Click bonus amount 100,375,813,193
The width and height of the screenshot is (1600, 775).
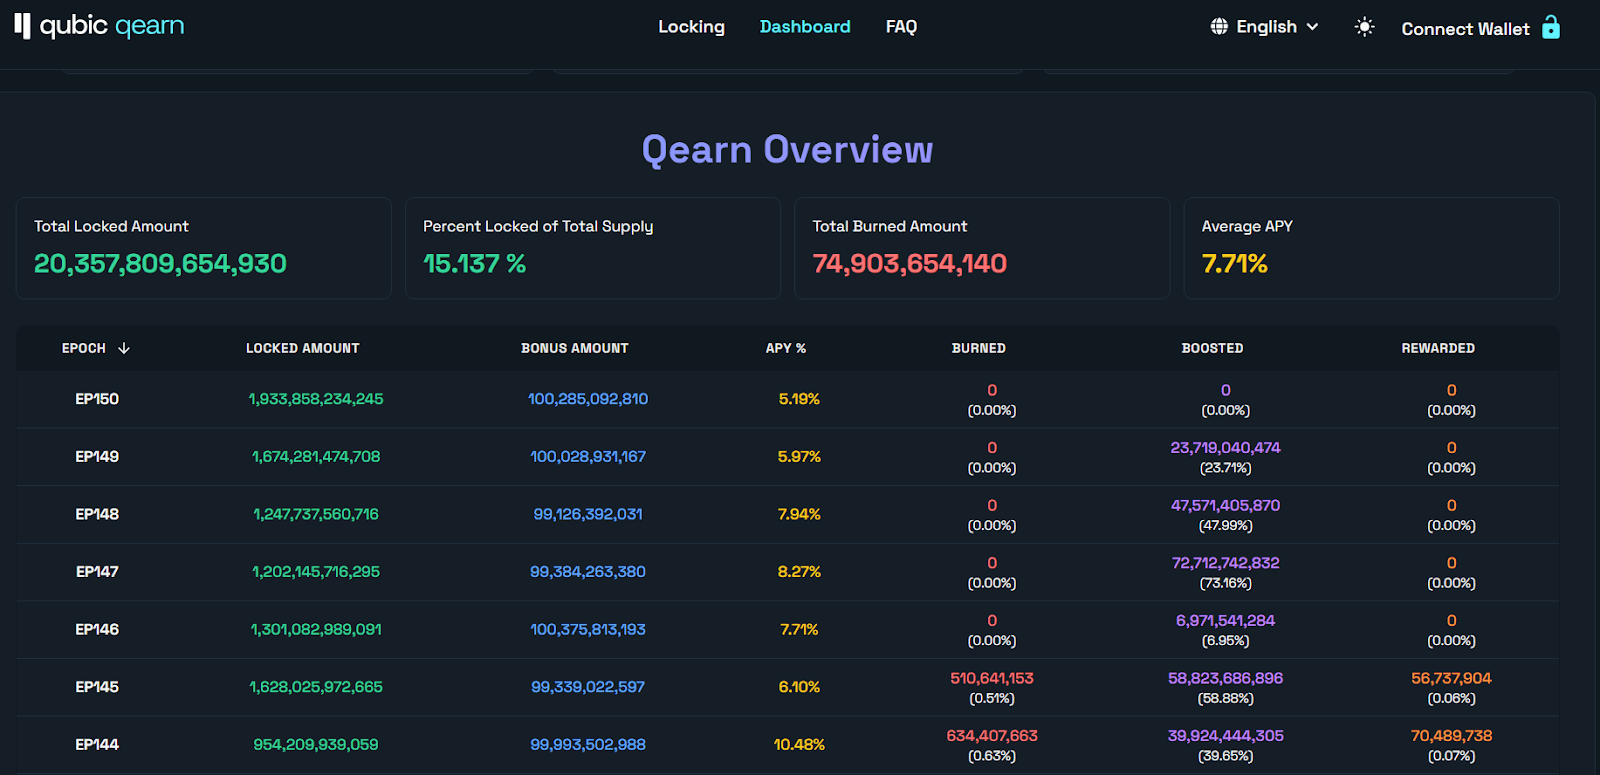pyautogui.click(x=588, y=629)
